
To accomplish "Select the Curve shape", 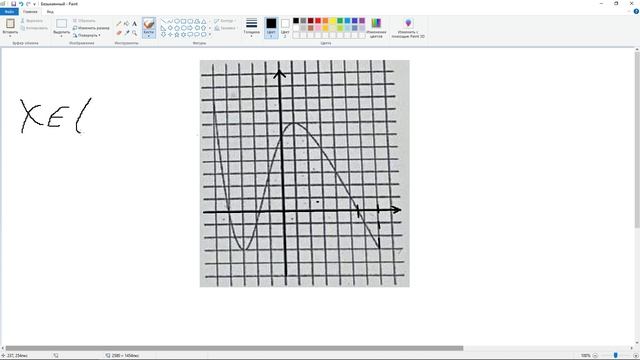I will click(170, 21).
